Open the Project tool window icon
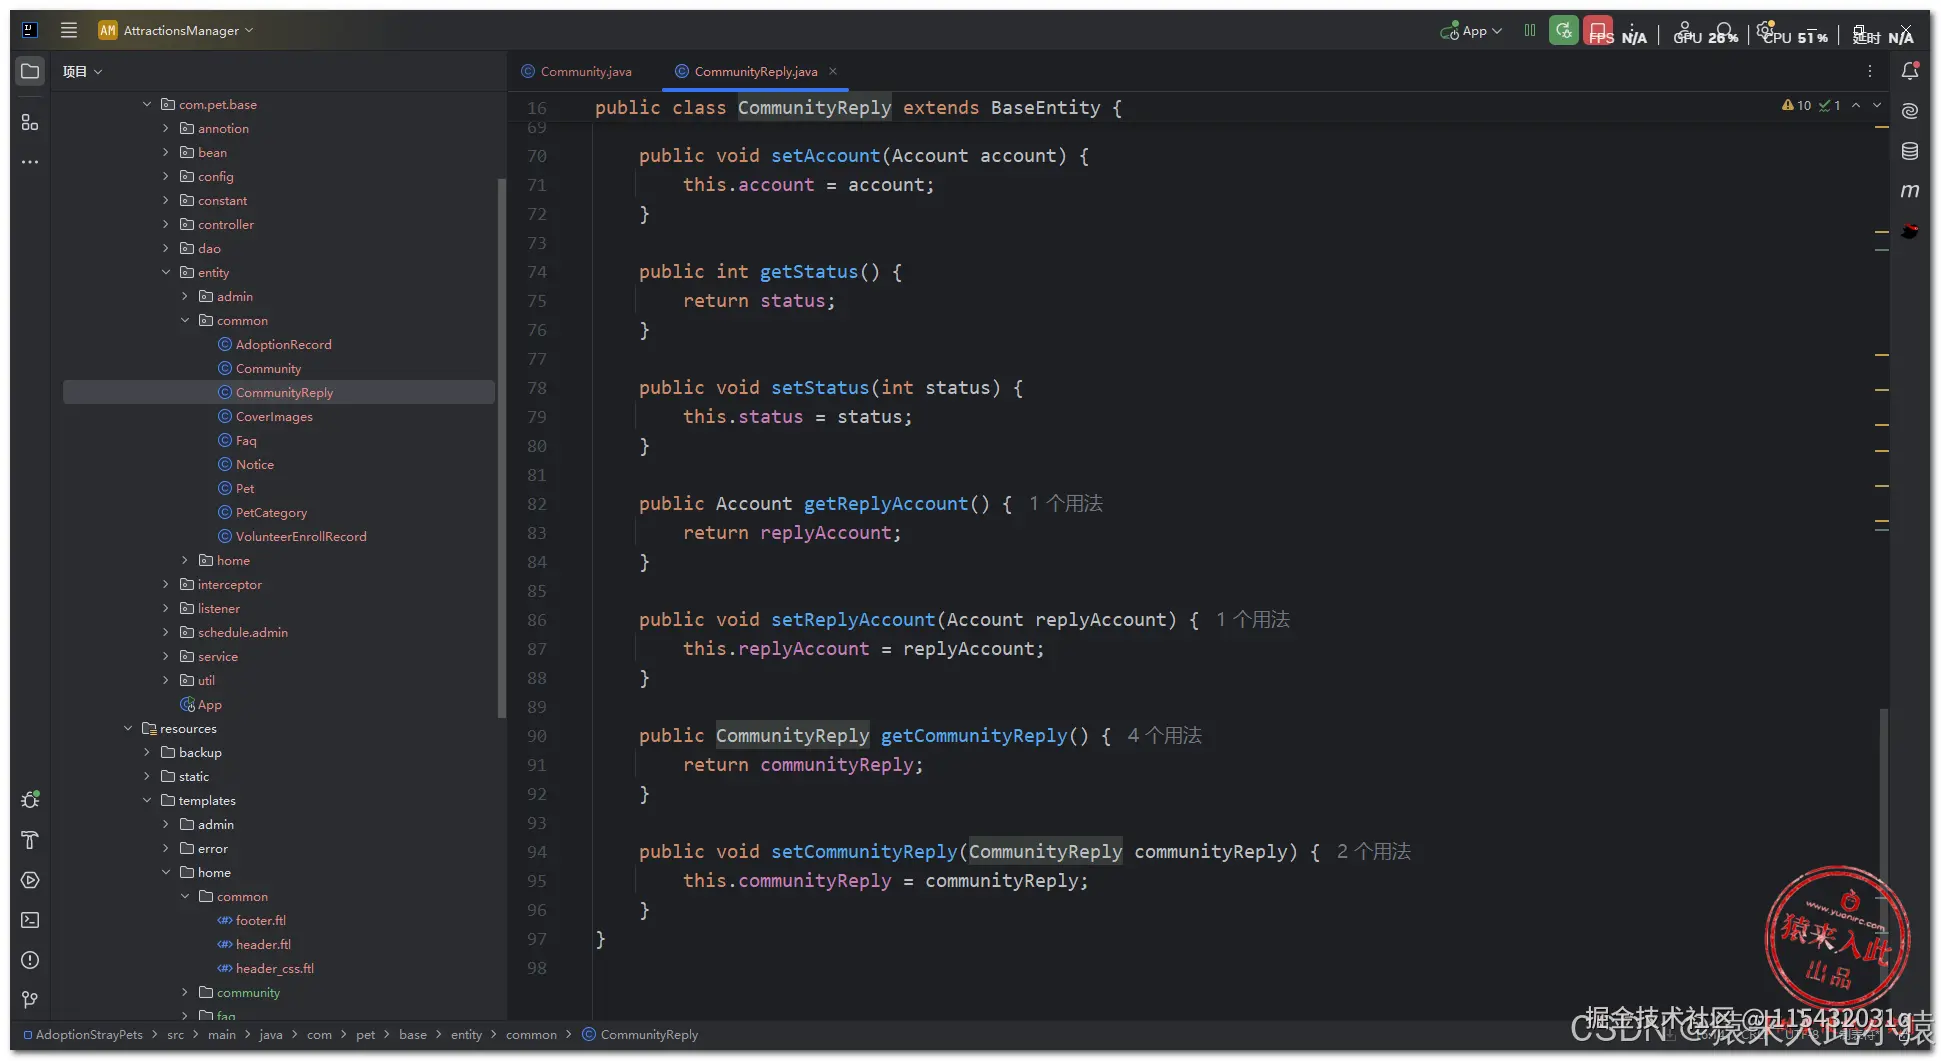This screenshot has height=1061, width=1941. pyautogui.click(x=30, y=71)
